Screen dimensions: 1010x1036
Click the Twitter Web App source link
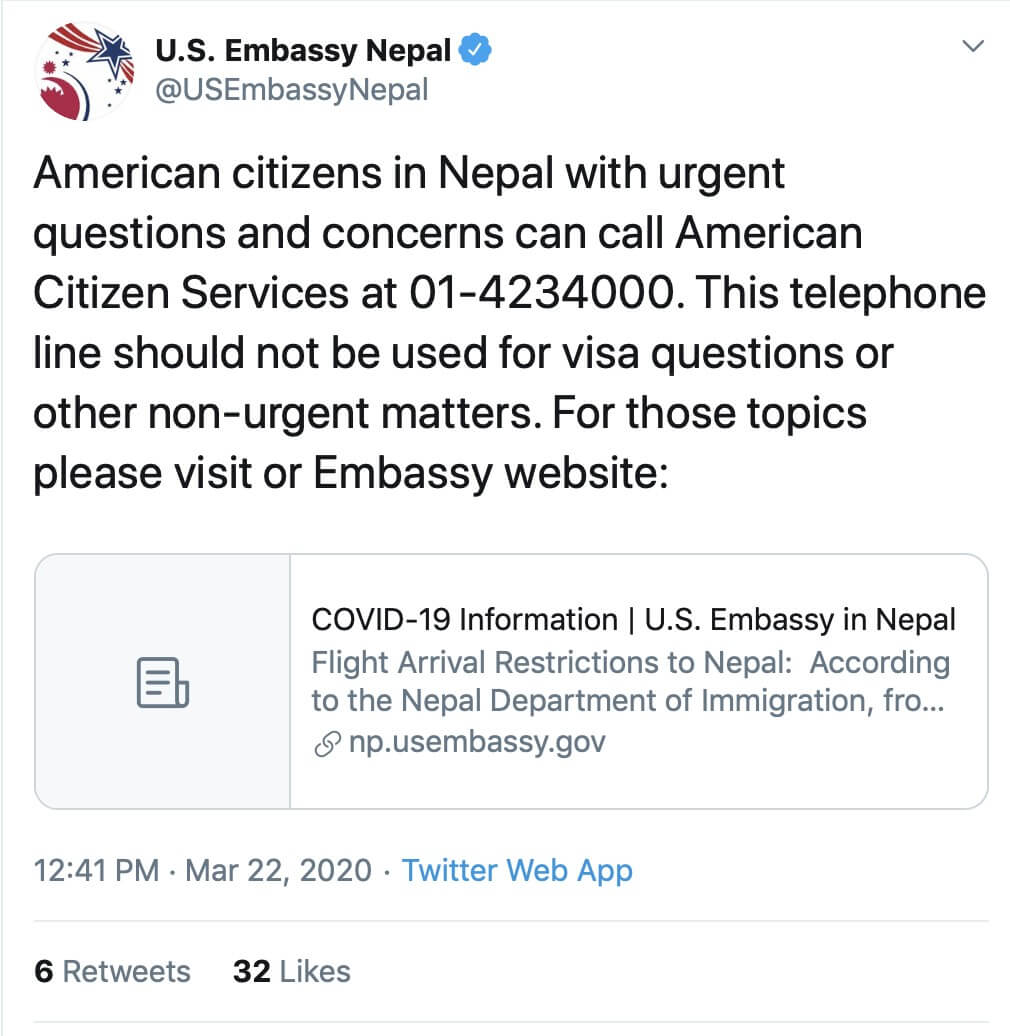click(x=517, y=870)
